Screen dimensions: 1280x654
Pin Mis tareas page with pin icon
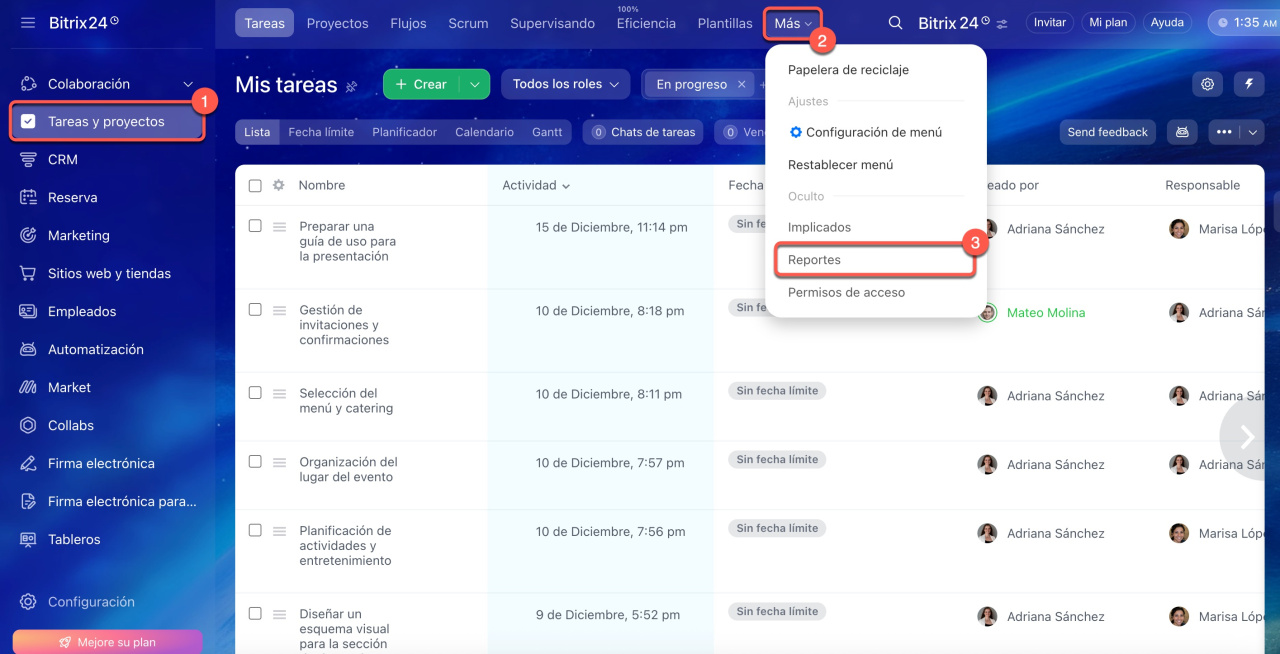pyautogui.click(x=351, y=87)
